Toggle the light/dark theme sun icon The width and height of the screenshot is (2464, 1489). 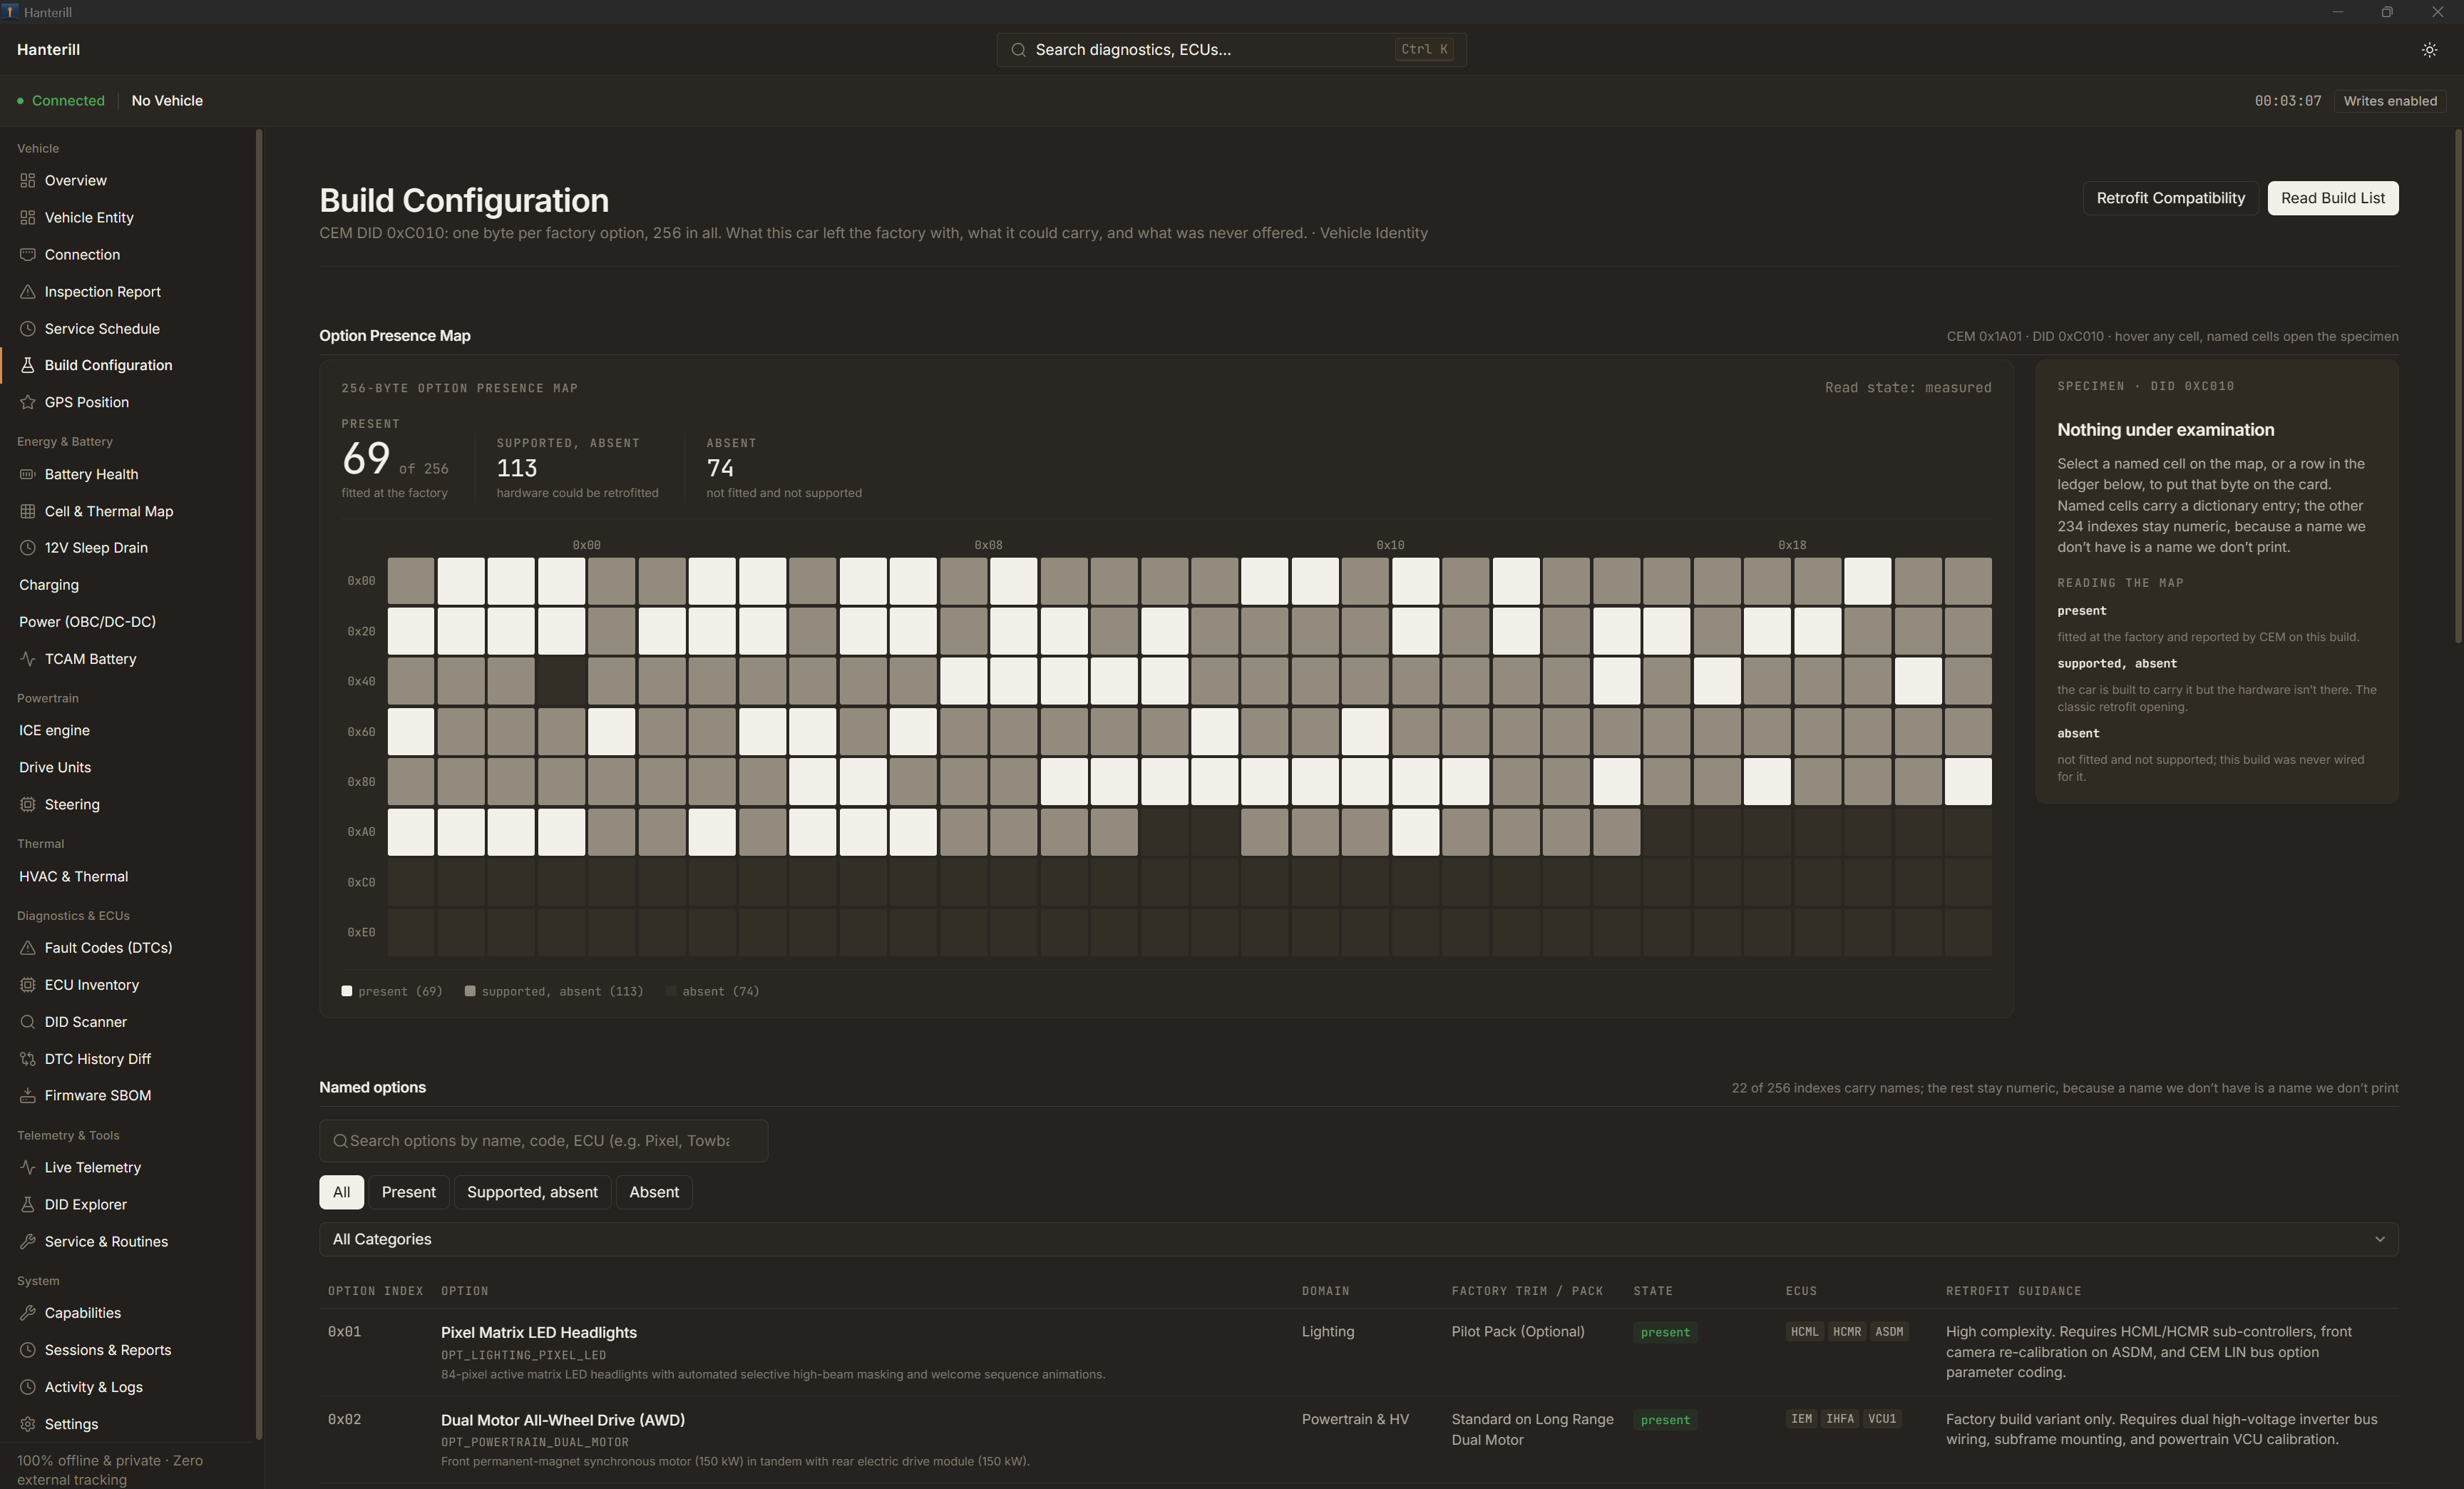(x=2429, y=50)
